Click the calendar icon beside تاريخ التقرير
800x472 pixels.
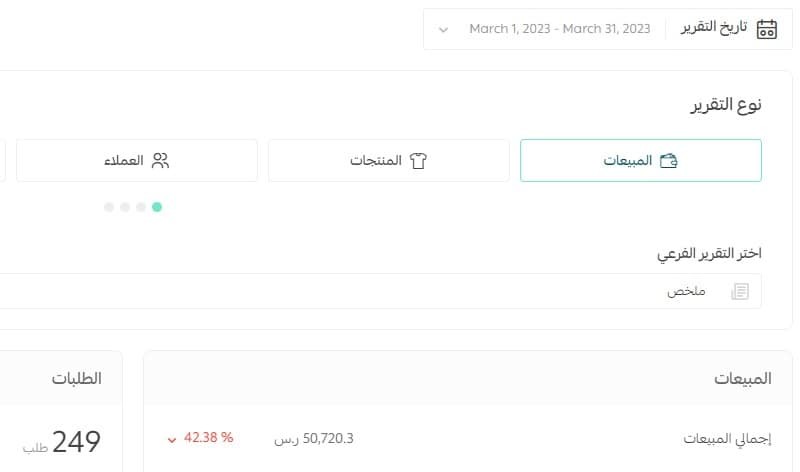(x=766, y=29)
